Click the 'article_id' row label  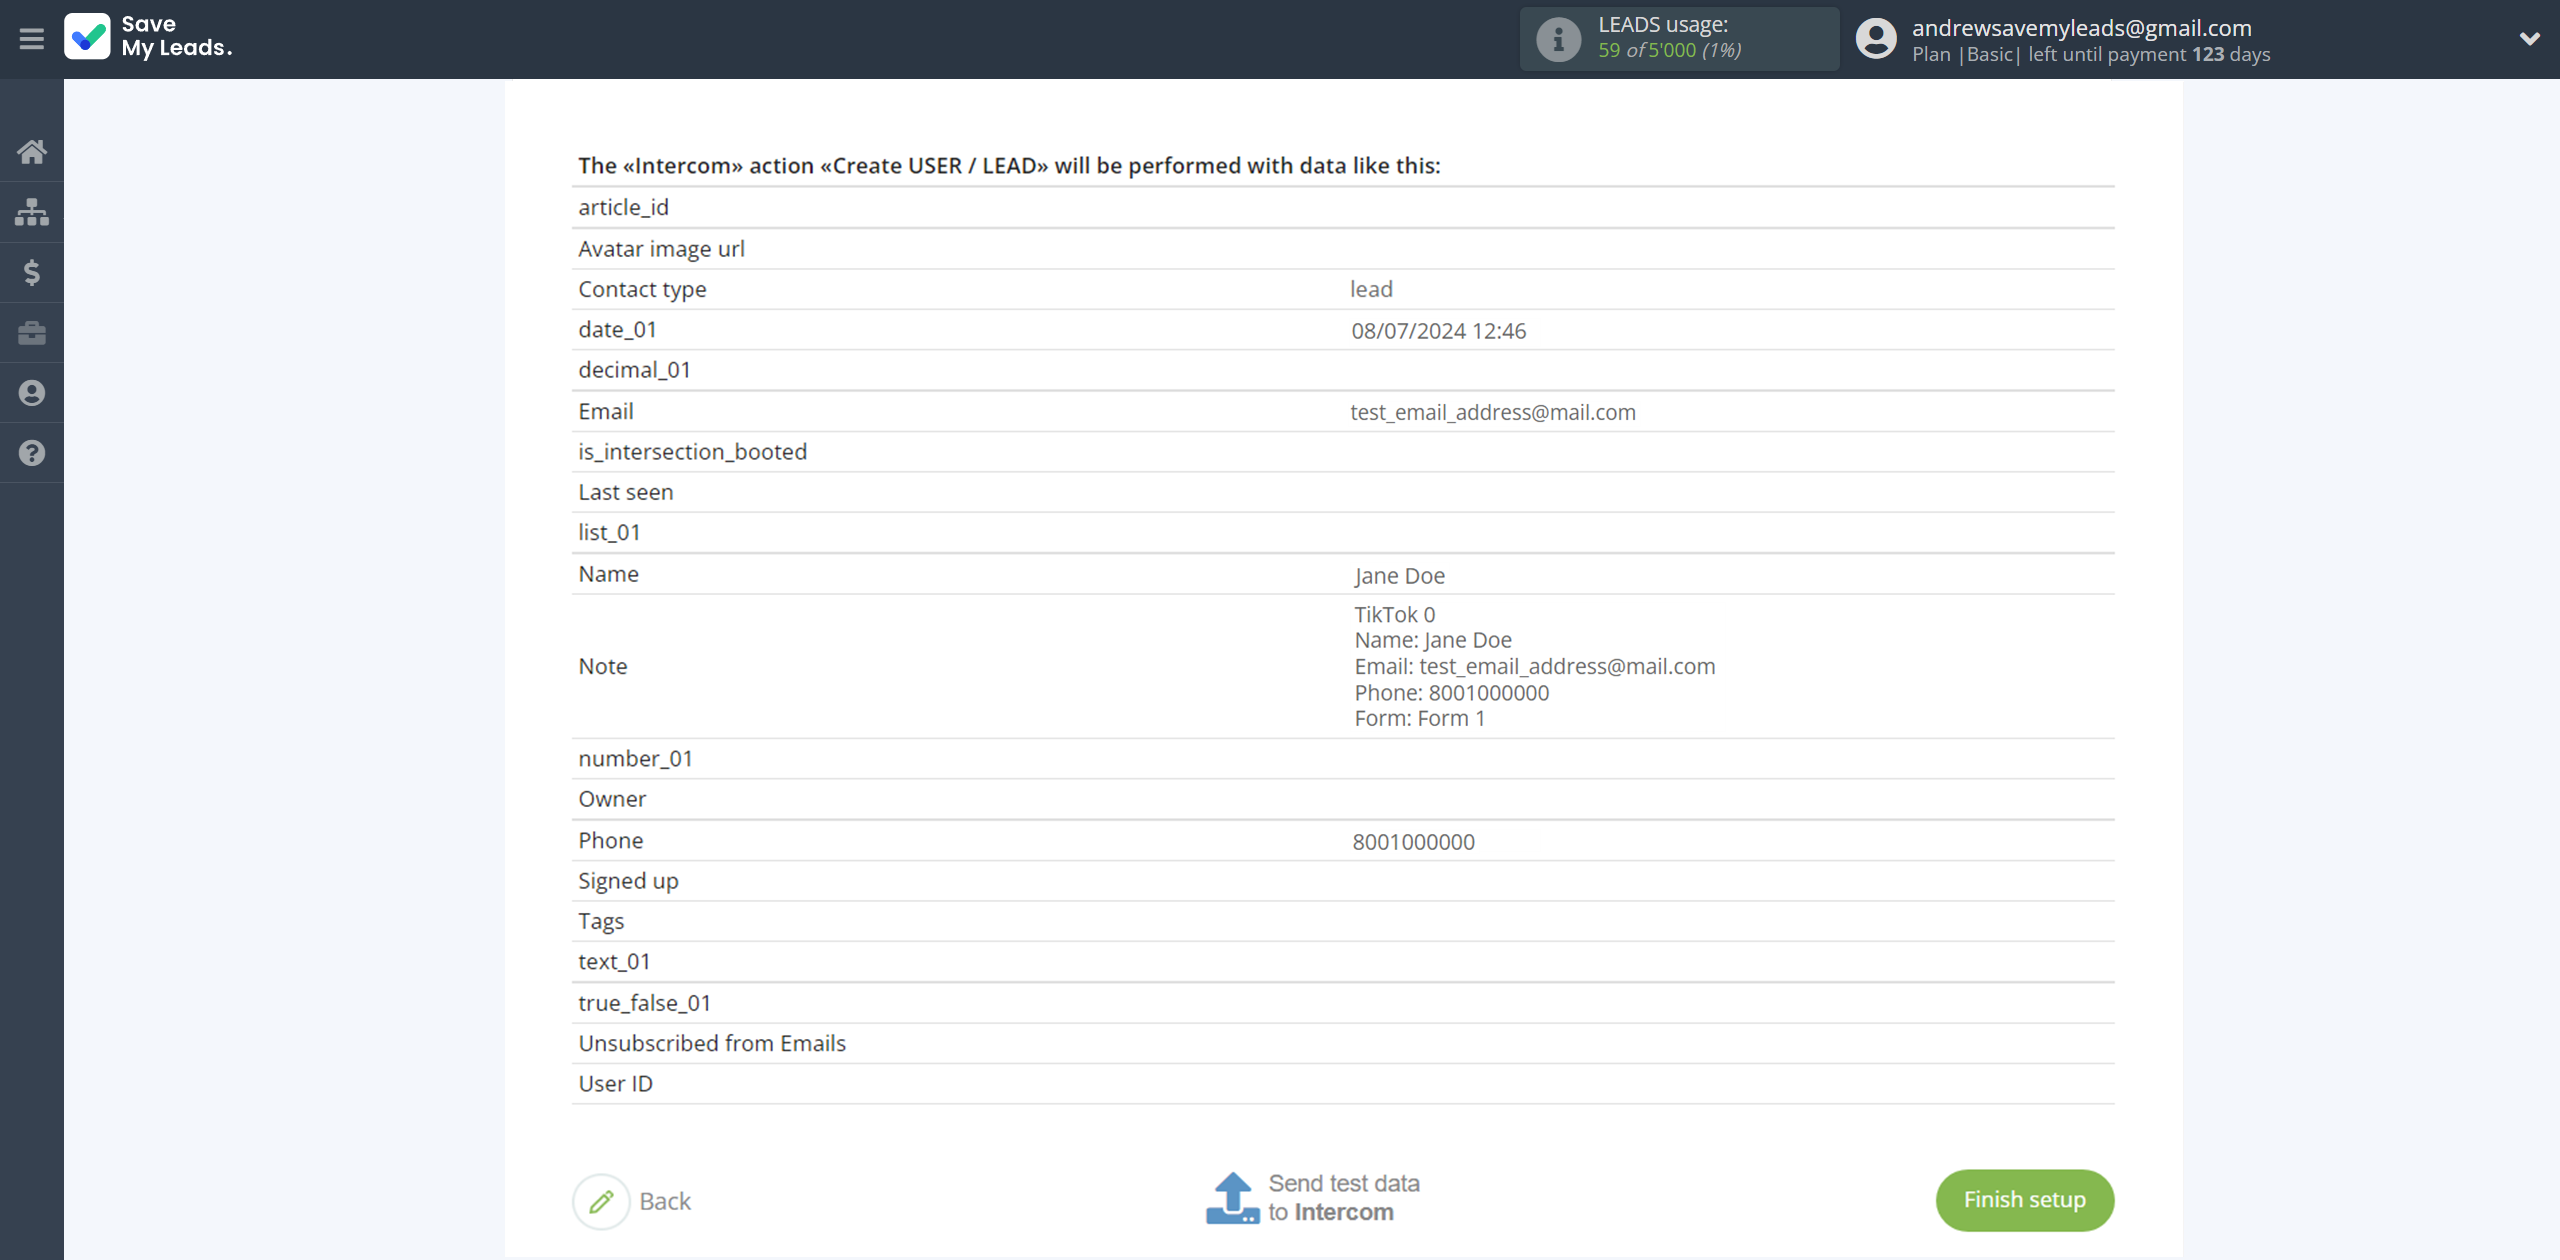click(x=623, y=207)
